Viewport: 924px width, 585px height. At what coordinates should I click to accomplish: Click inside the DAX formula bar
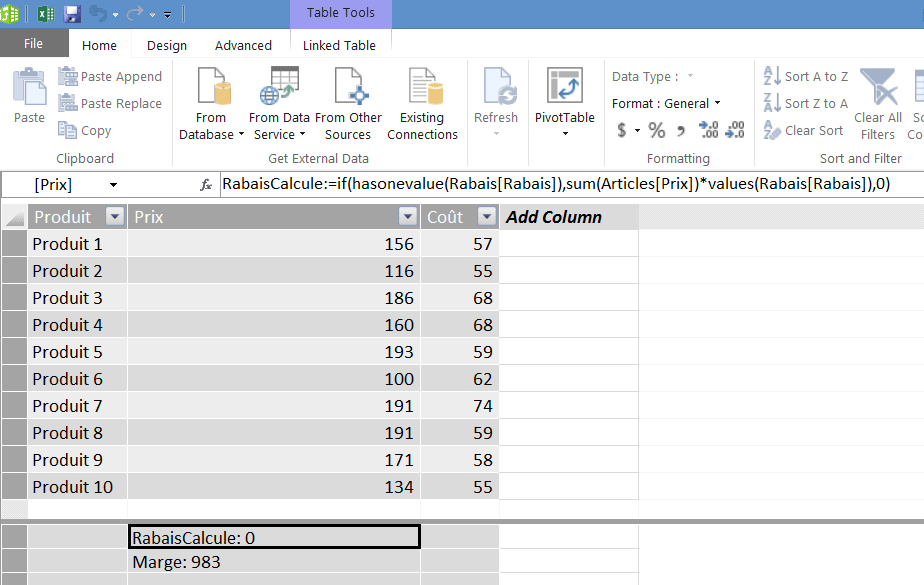coord(560,184)
